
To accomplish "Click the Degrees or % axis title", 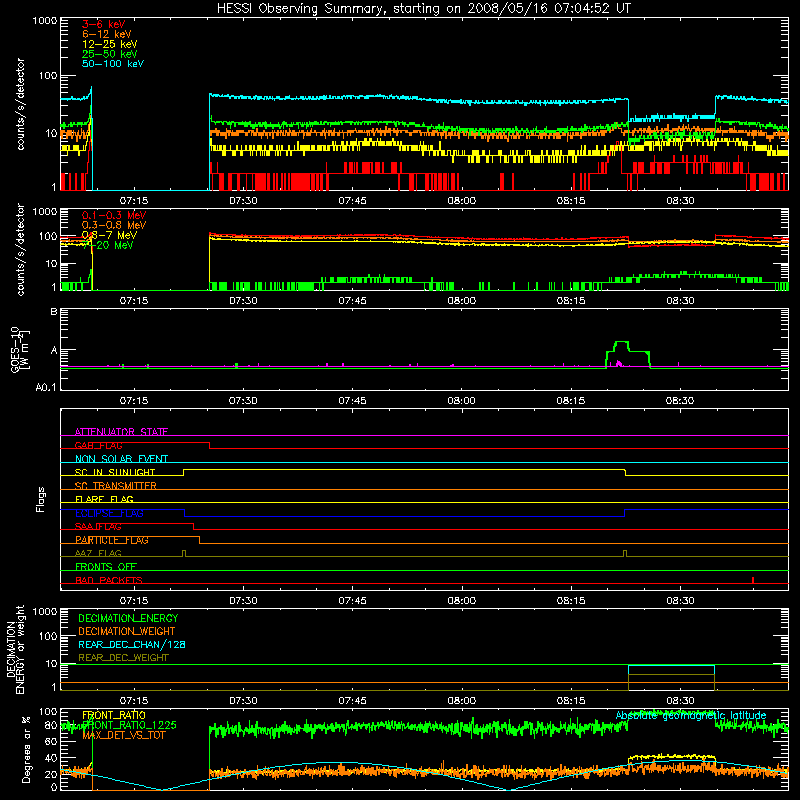I will [x=26, y=750].
